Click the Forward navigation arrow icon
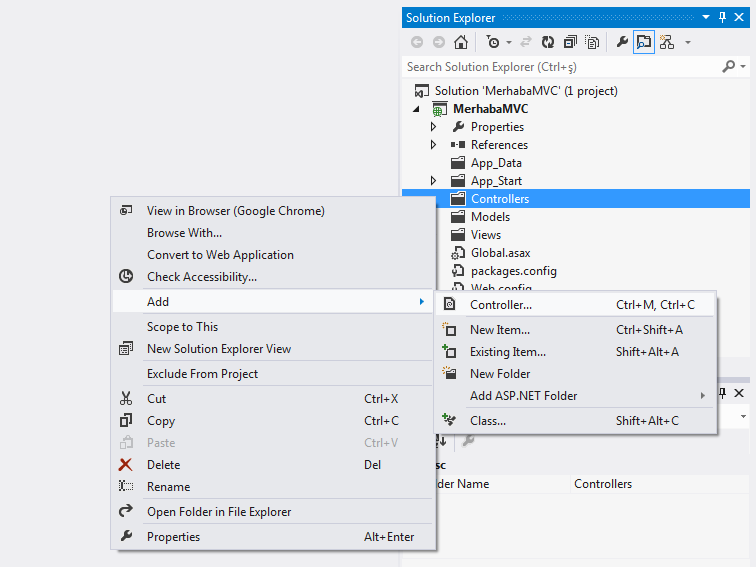Screen dimensions: 756x567 point(439,42)
